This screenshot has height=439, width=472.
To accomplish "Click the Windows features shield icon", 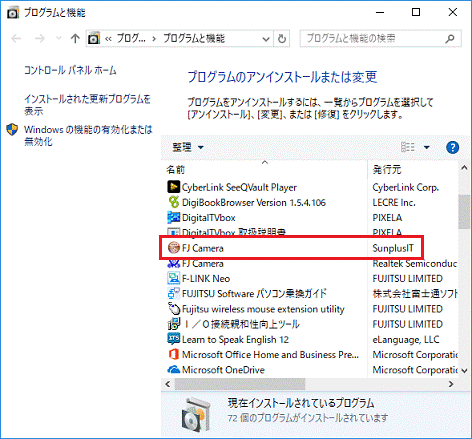I will 12,129.
